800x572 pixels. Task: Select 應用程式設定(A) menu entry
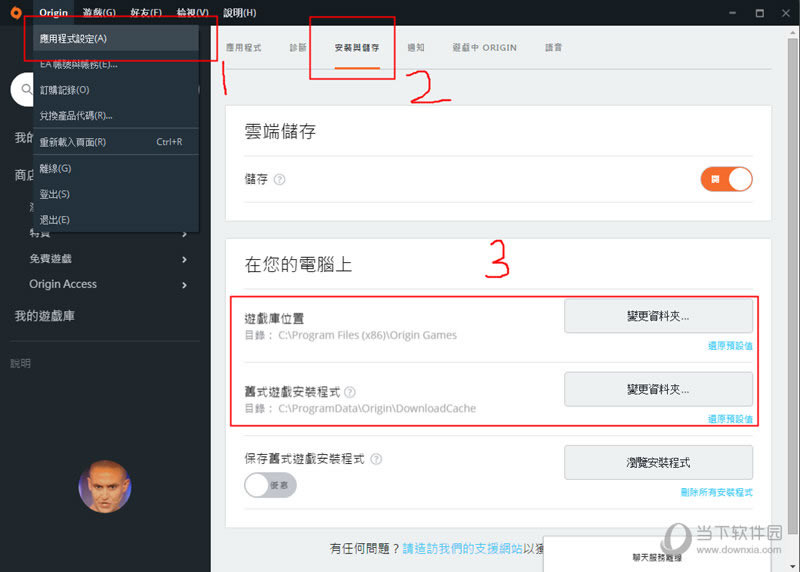click(x=116, y=38)
